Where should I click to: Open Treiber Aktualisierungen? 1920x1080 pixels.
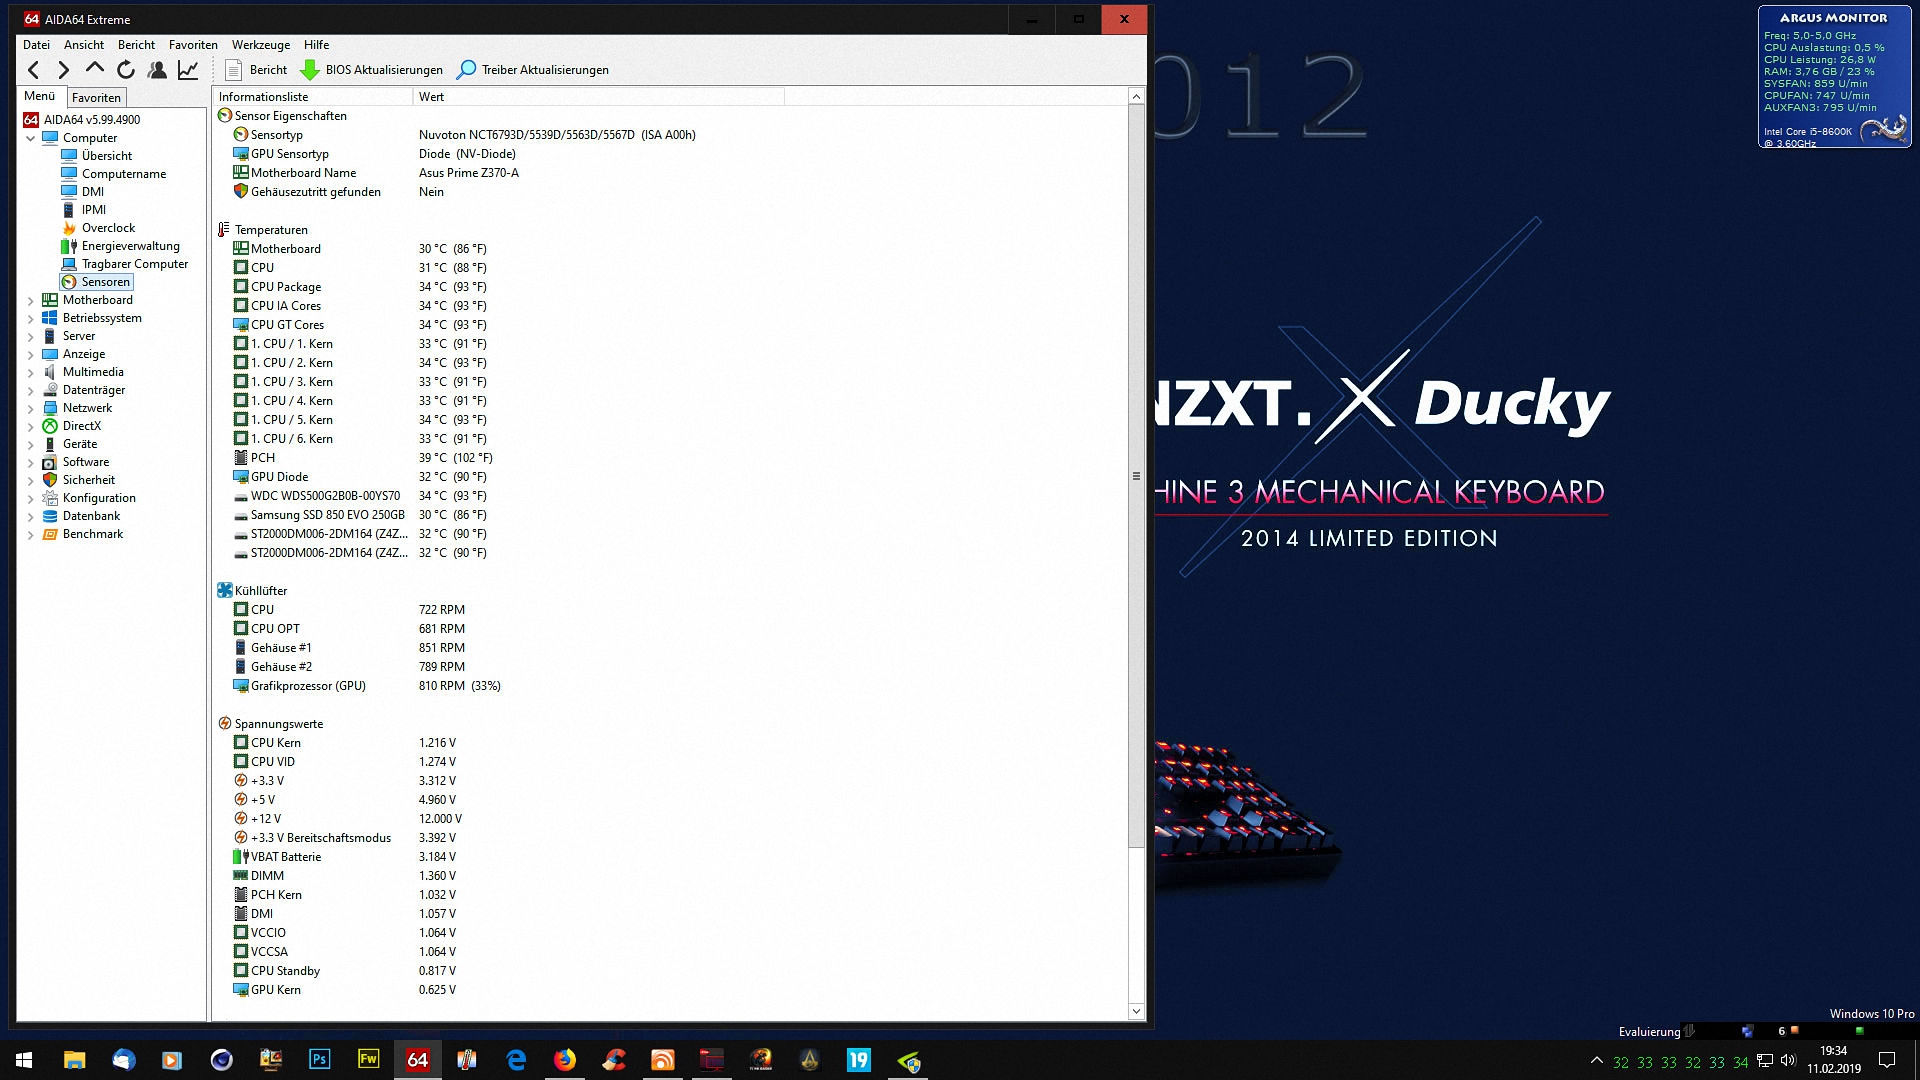pos(533,70)
